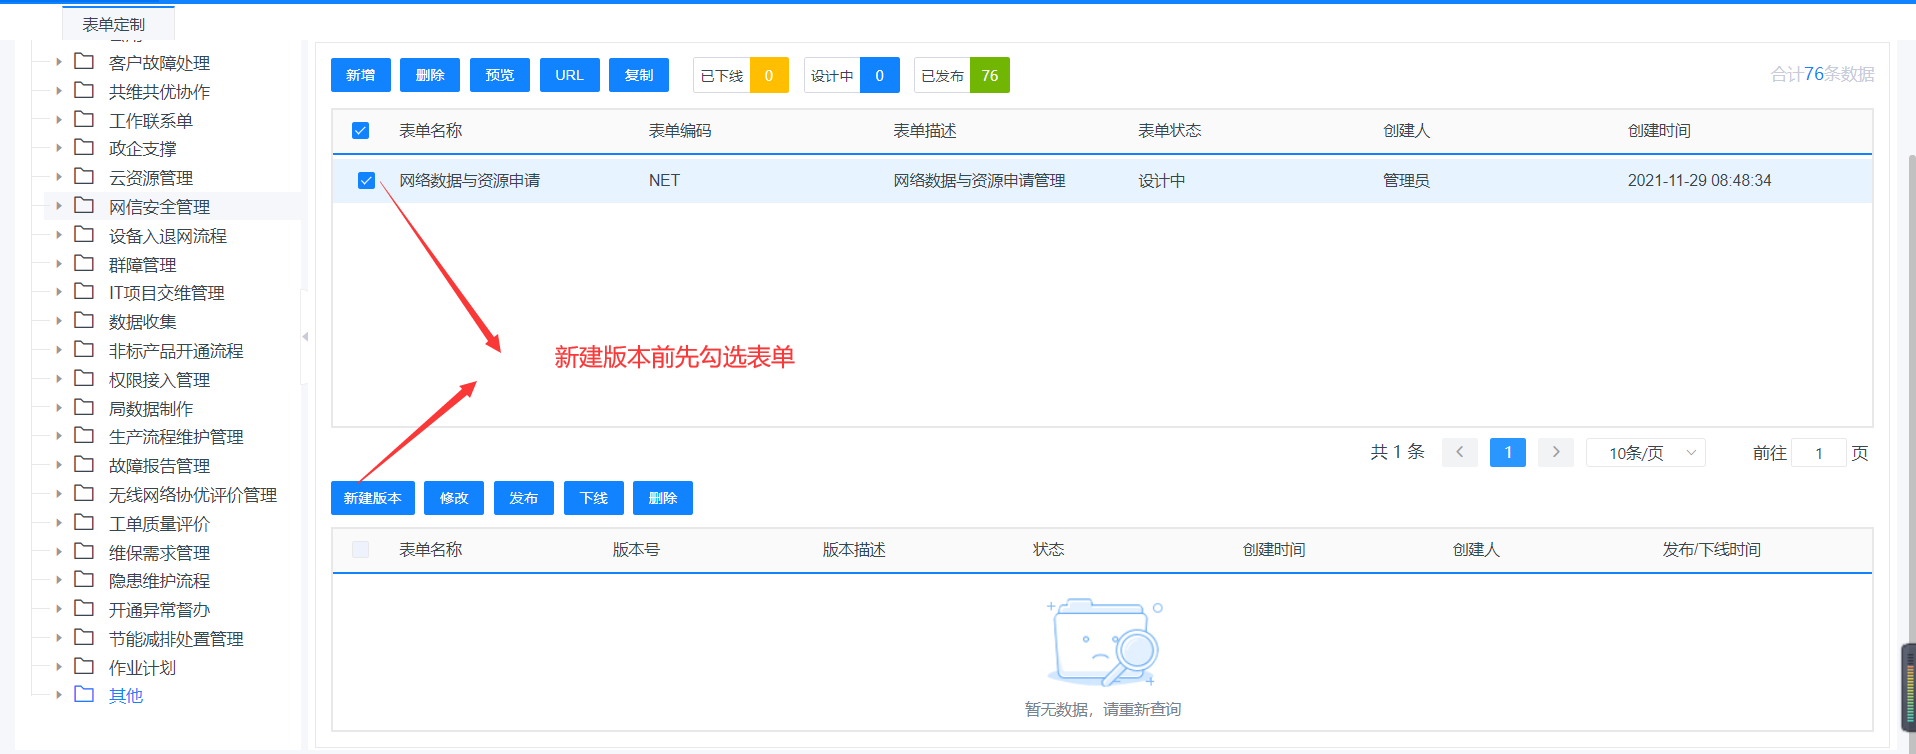Click the folder icon for 隐患维护流程
Viewport: 1916px width, 754px height.
[84, 580]
